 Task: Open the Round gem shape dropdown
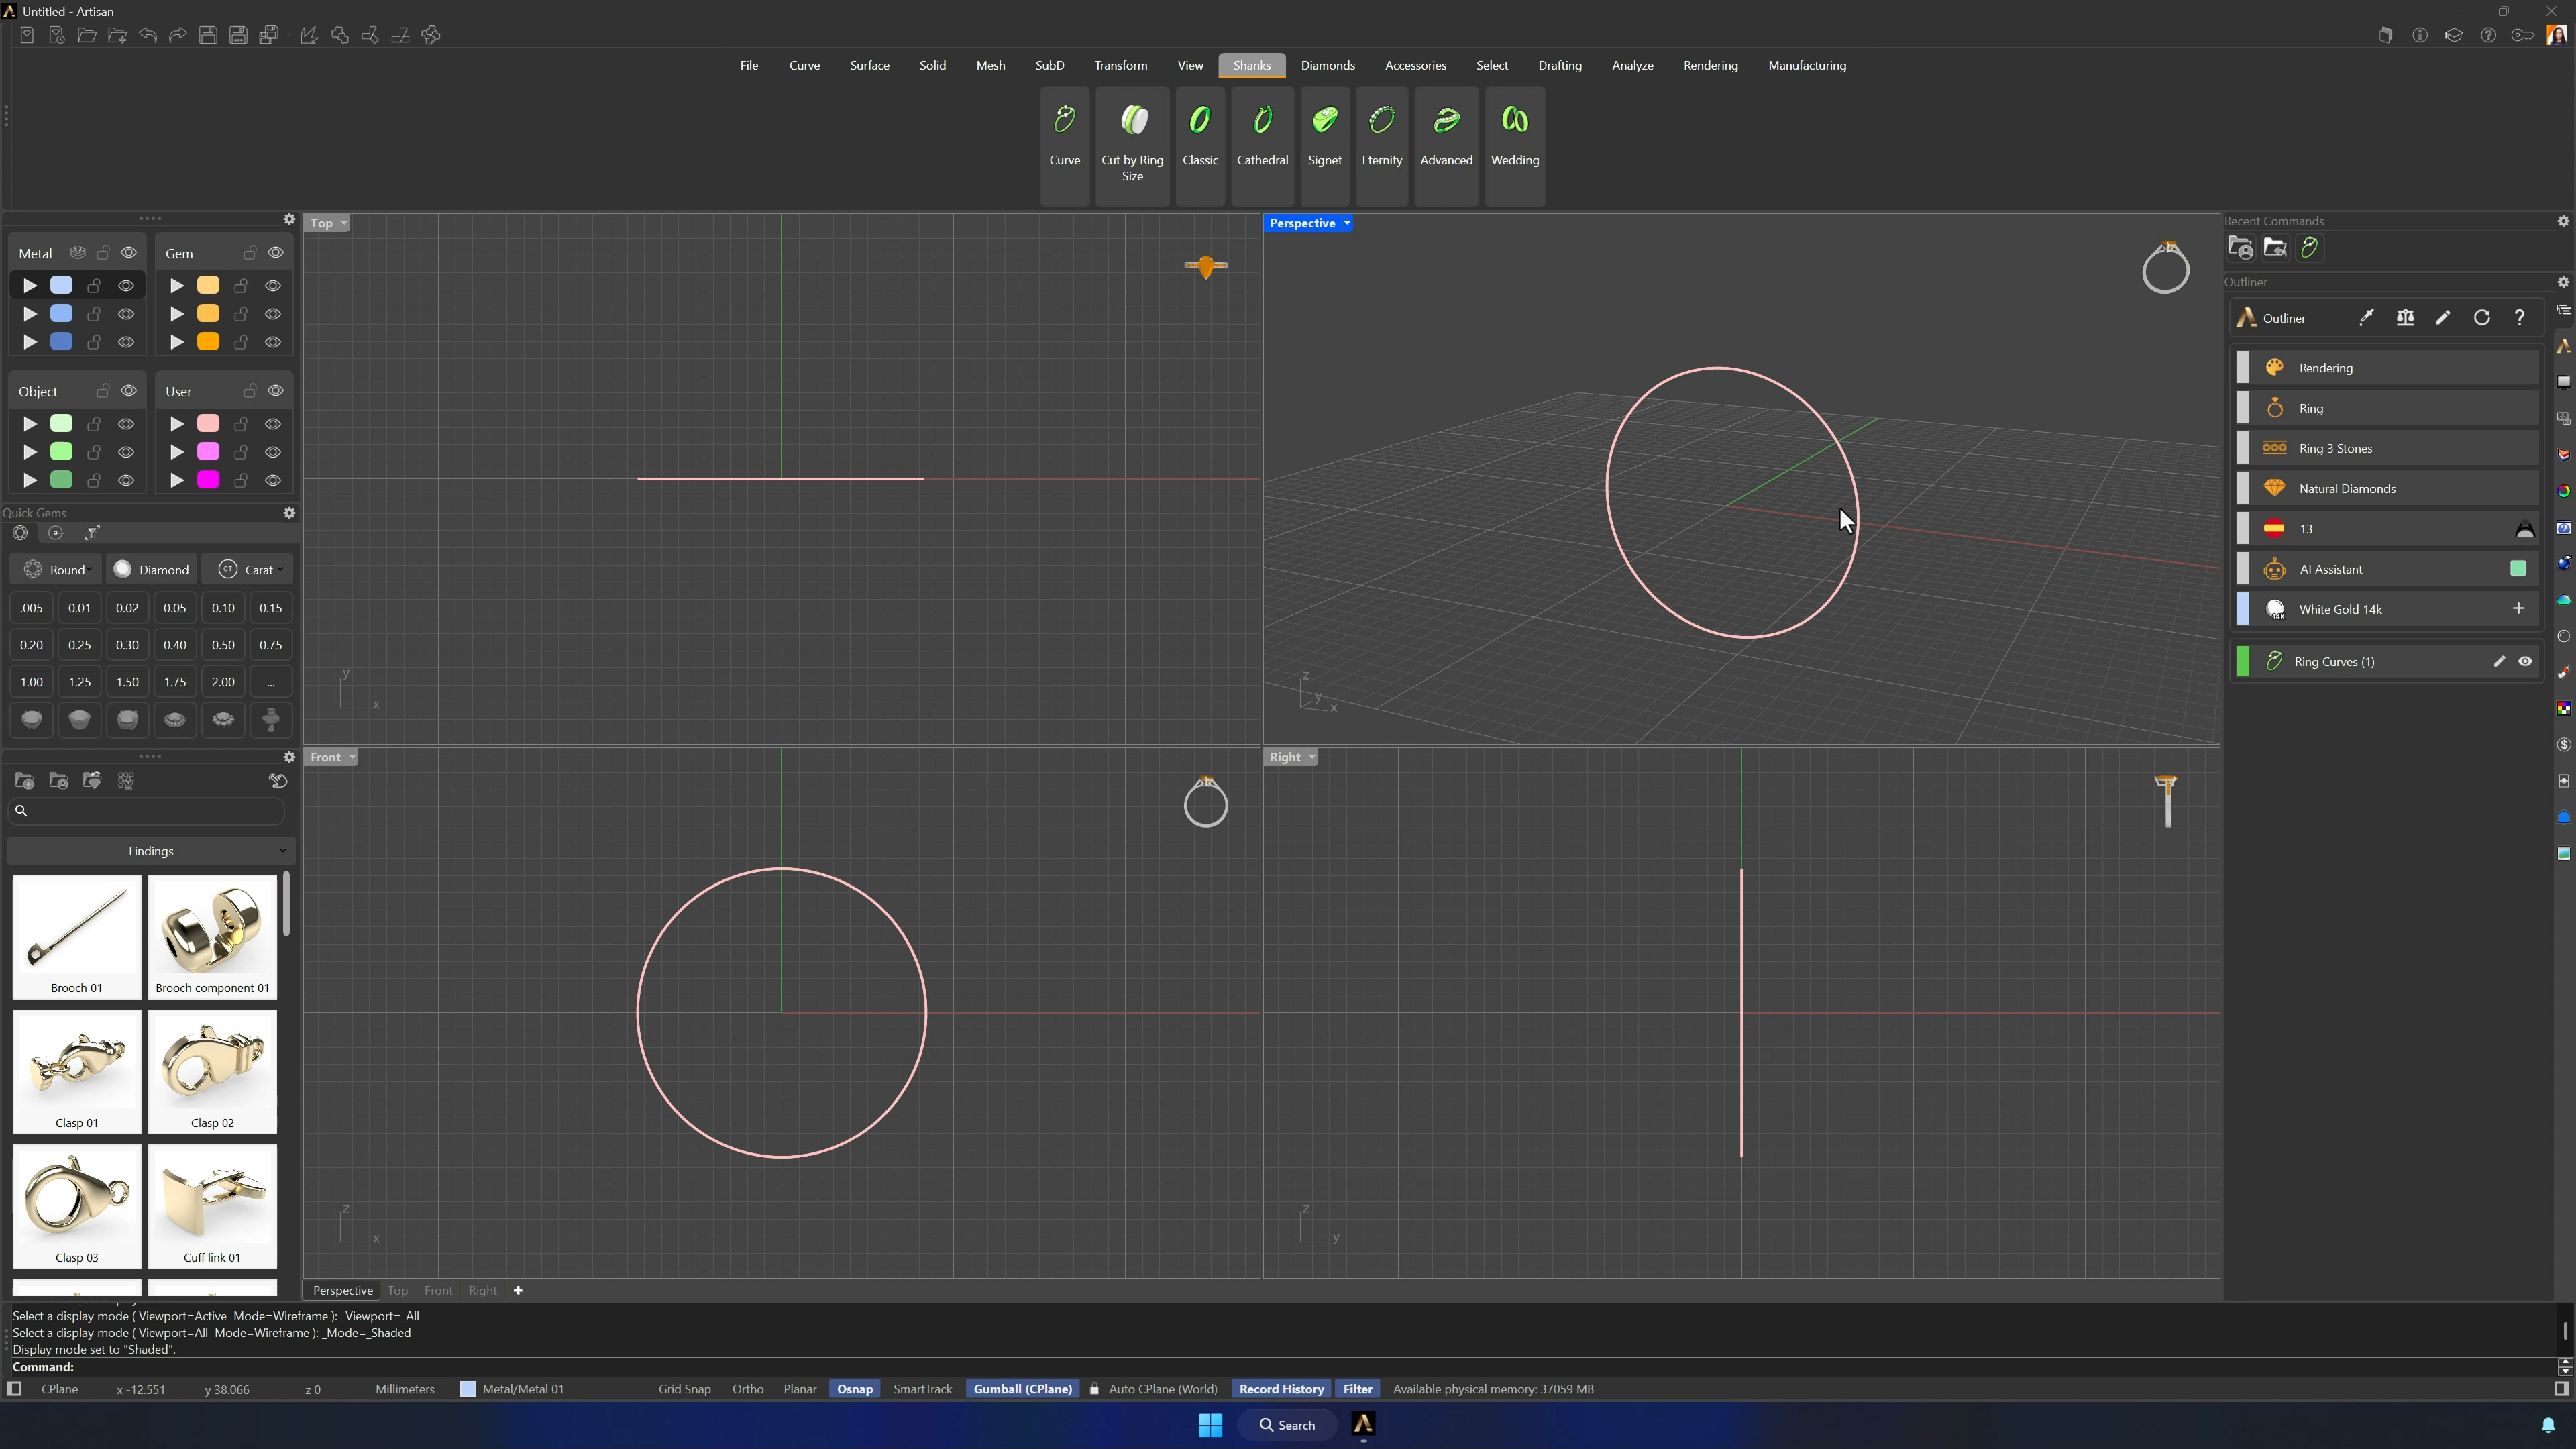click(x=57, y=569)
